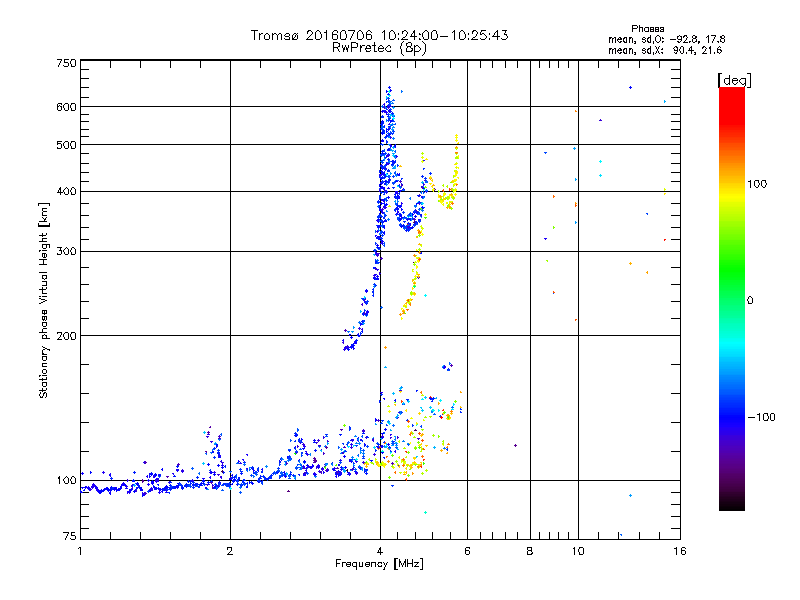Click the y-axis tick label "500"
Screen dimensions: 800x600
pyautogui.click(x=66, y=145)
